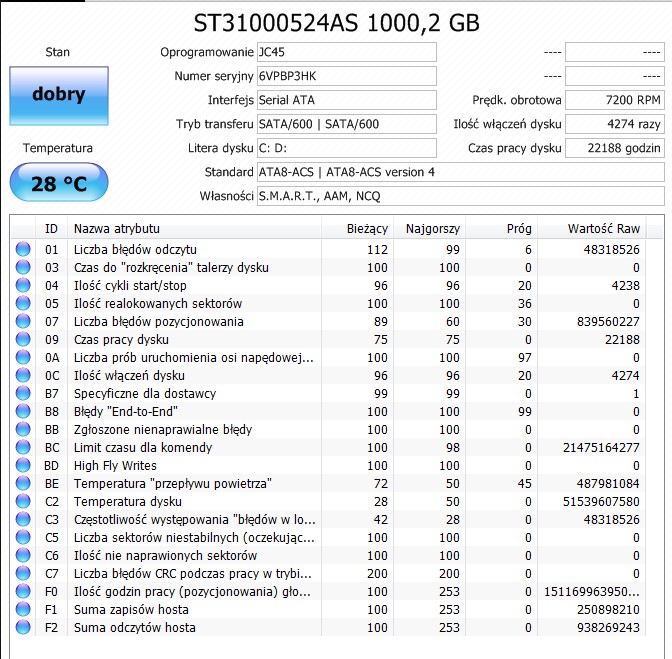Image resolution: width=672 pixels, height=659 pixels.
Task: Click status icon for attribute 03 row
Action: coord(23,267)
